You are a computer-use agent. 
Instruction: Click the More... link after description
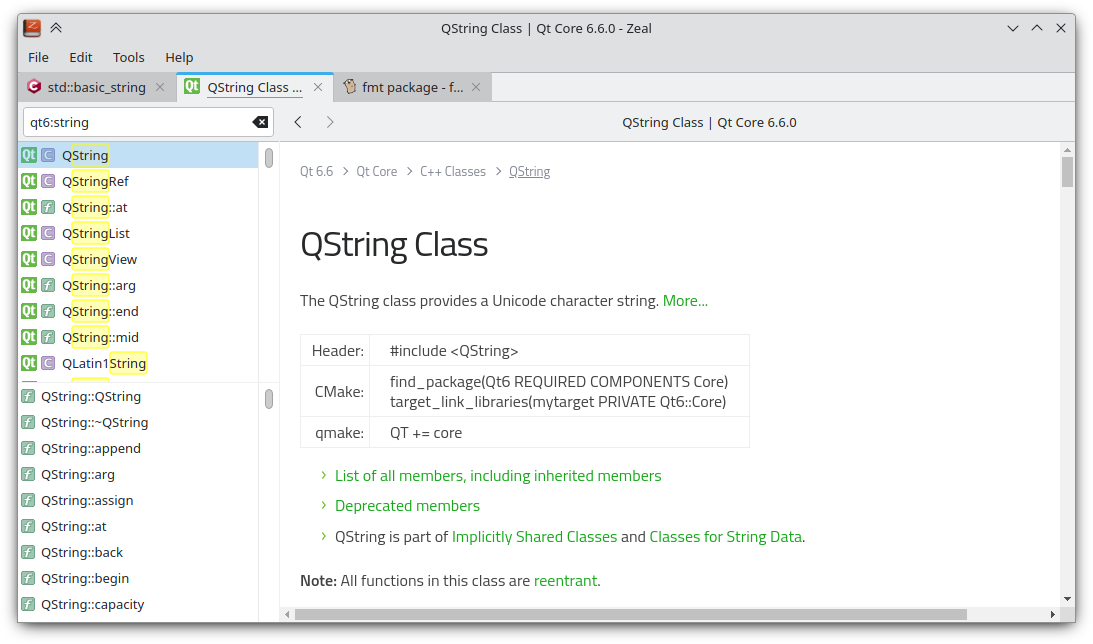pyautogui.click(x=685, y=300)
